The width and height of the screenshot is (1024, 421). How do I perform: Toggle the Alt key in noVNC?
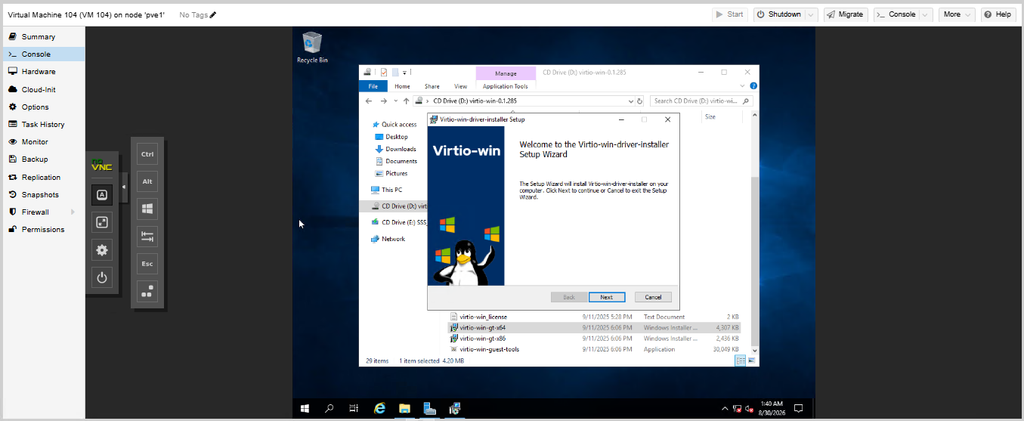pos(147,181)
